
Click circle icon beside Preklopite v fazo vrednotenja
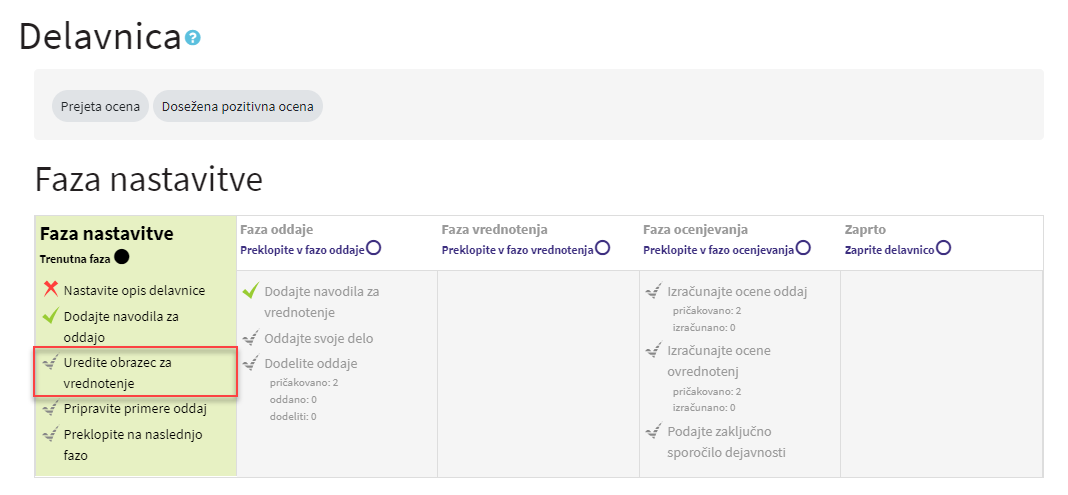pyautogui.click(x=602, y=247)
